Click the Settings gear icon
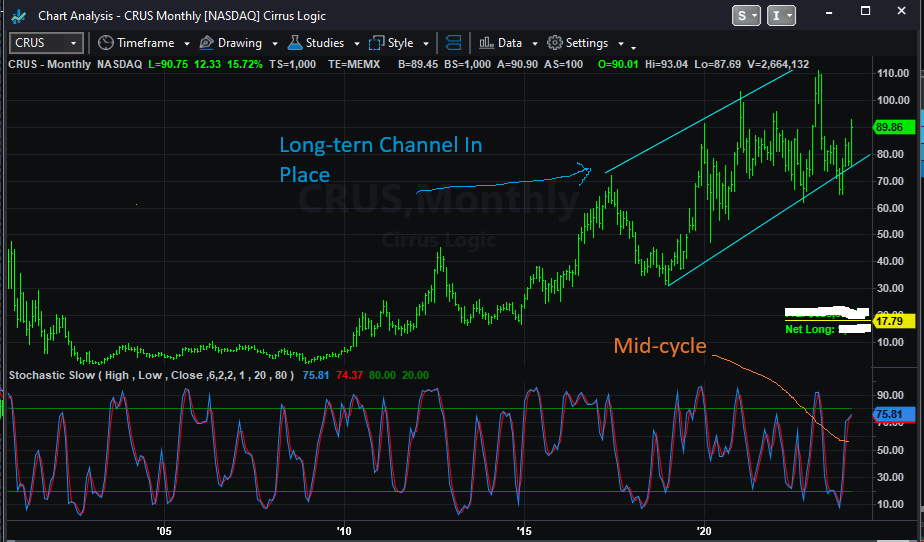The height and width of the screenshot is (542, 924). 555,42
